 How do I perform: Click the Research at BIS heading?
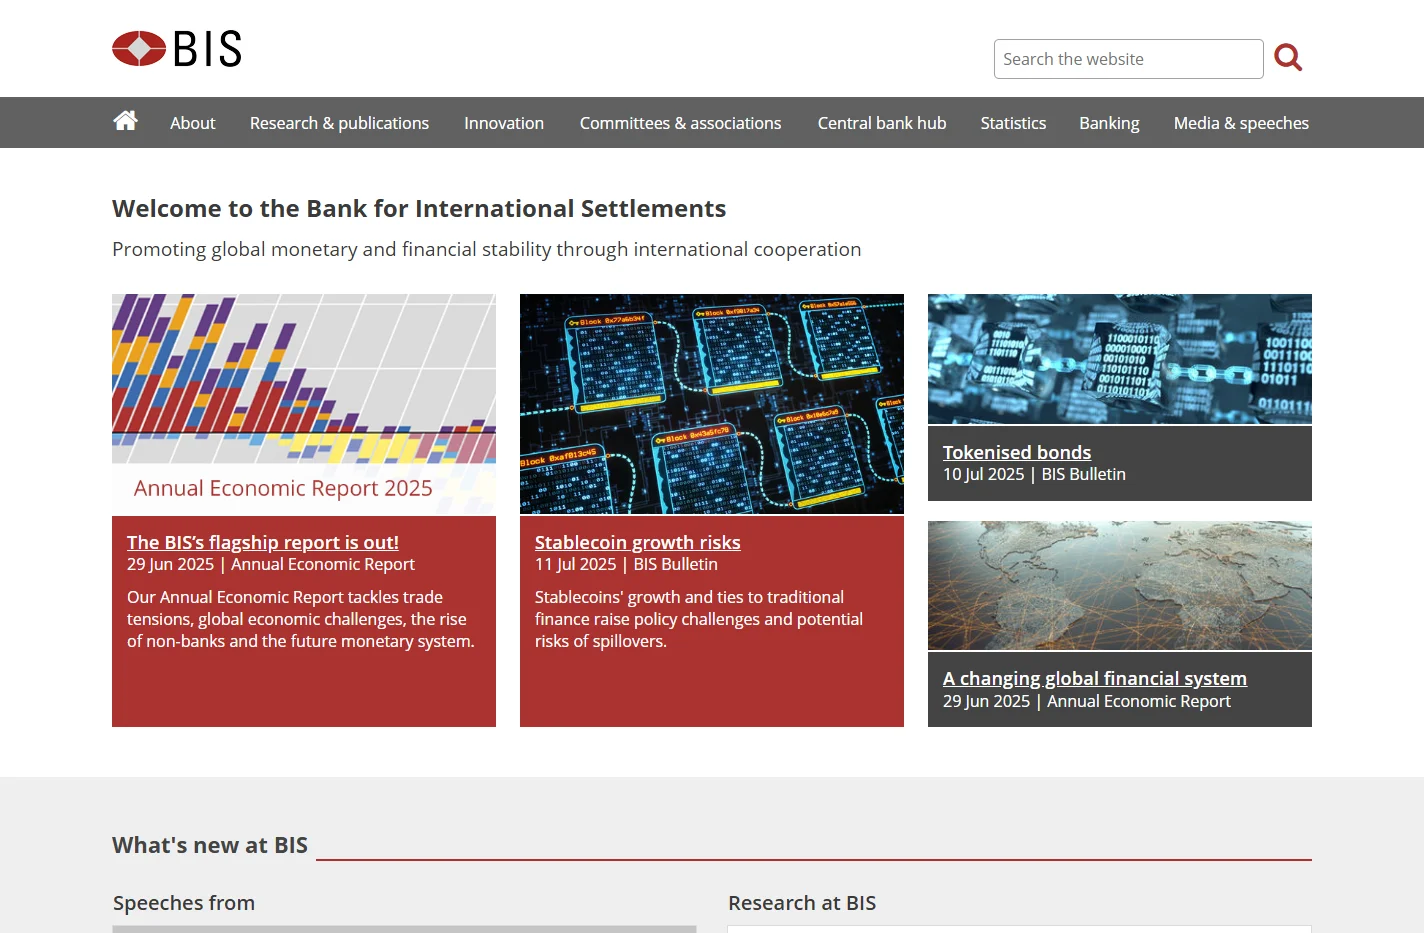pyautogui.click(x=802, y=903)
